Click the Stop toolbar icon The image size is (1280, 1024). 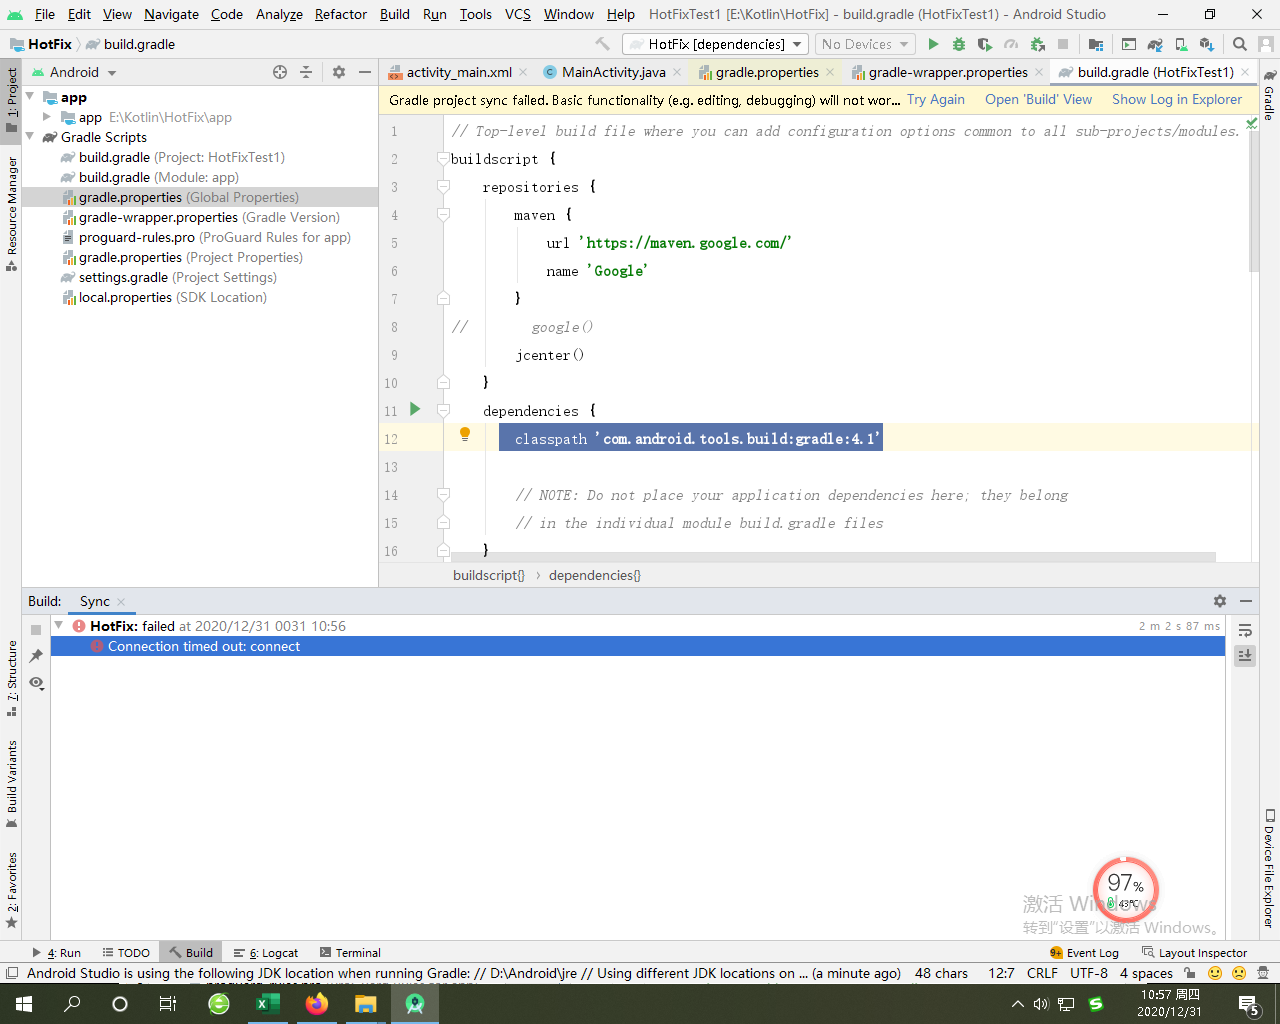click(1063, 44)
